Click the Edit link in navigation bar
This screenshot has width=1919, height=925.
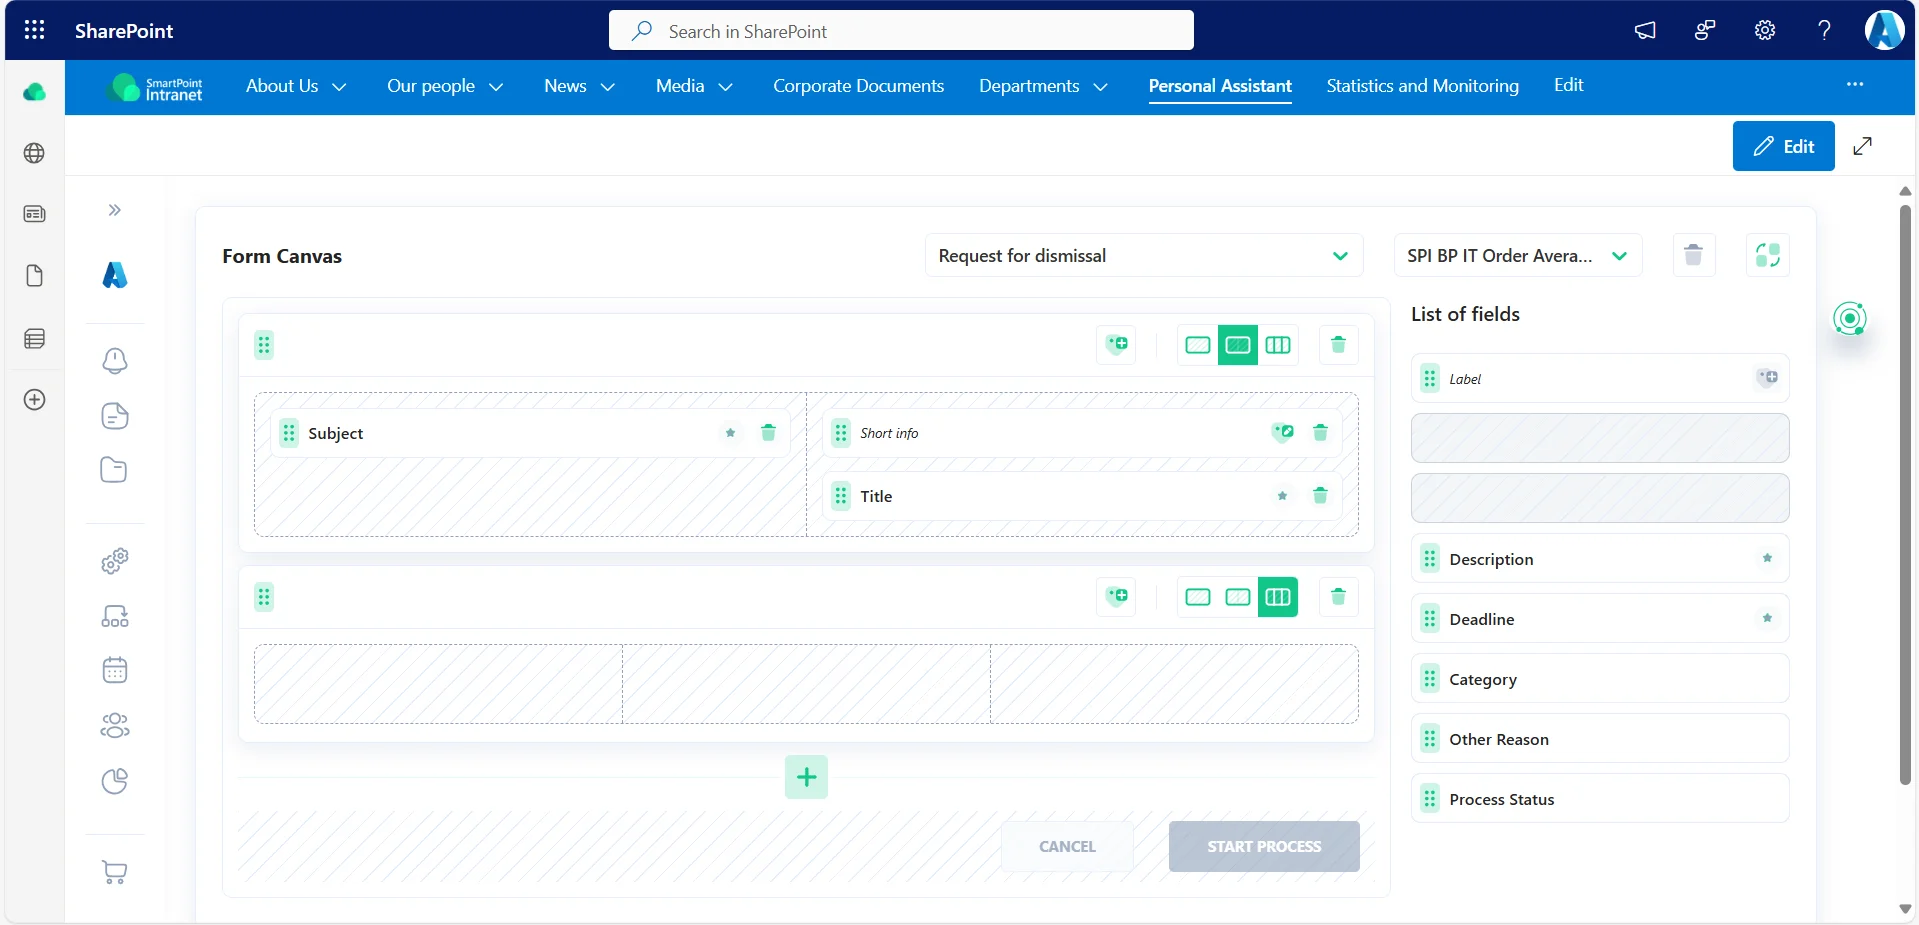(x=1568, y=86)
